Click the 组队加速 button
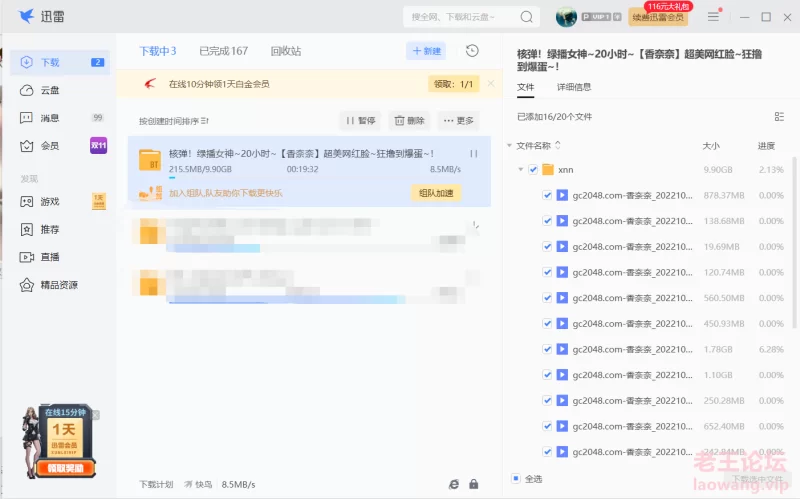 coord(436,193)
